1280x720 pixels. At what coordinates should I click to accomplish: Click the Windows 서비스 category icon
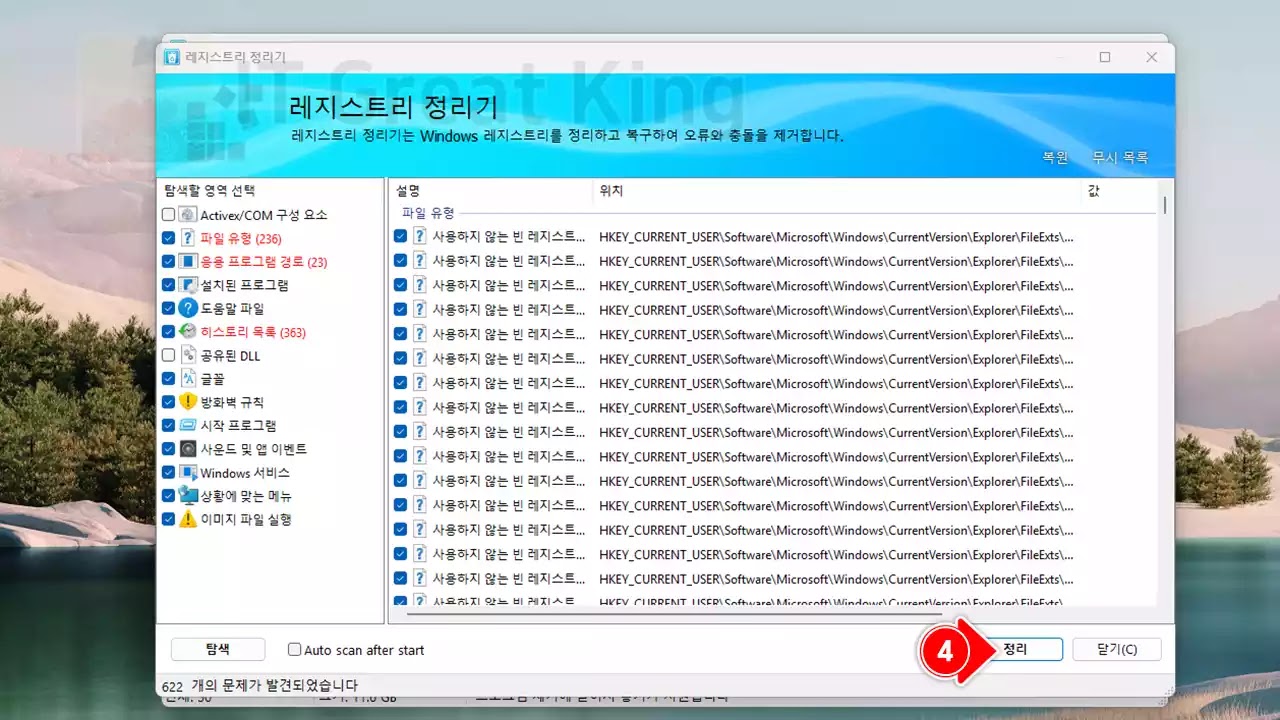(187, 473)
